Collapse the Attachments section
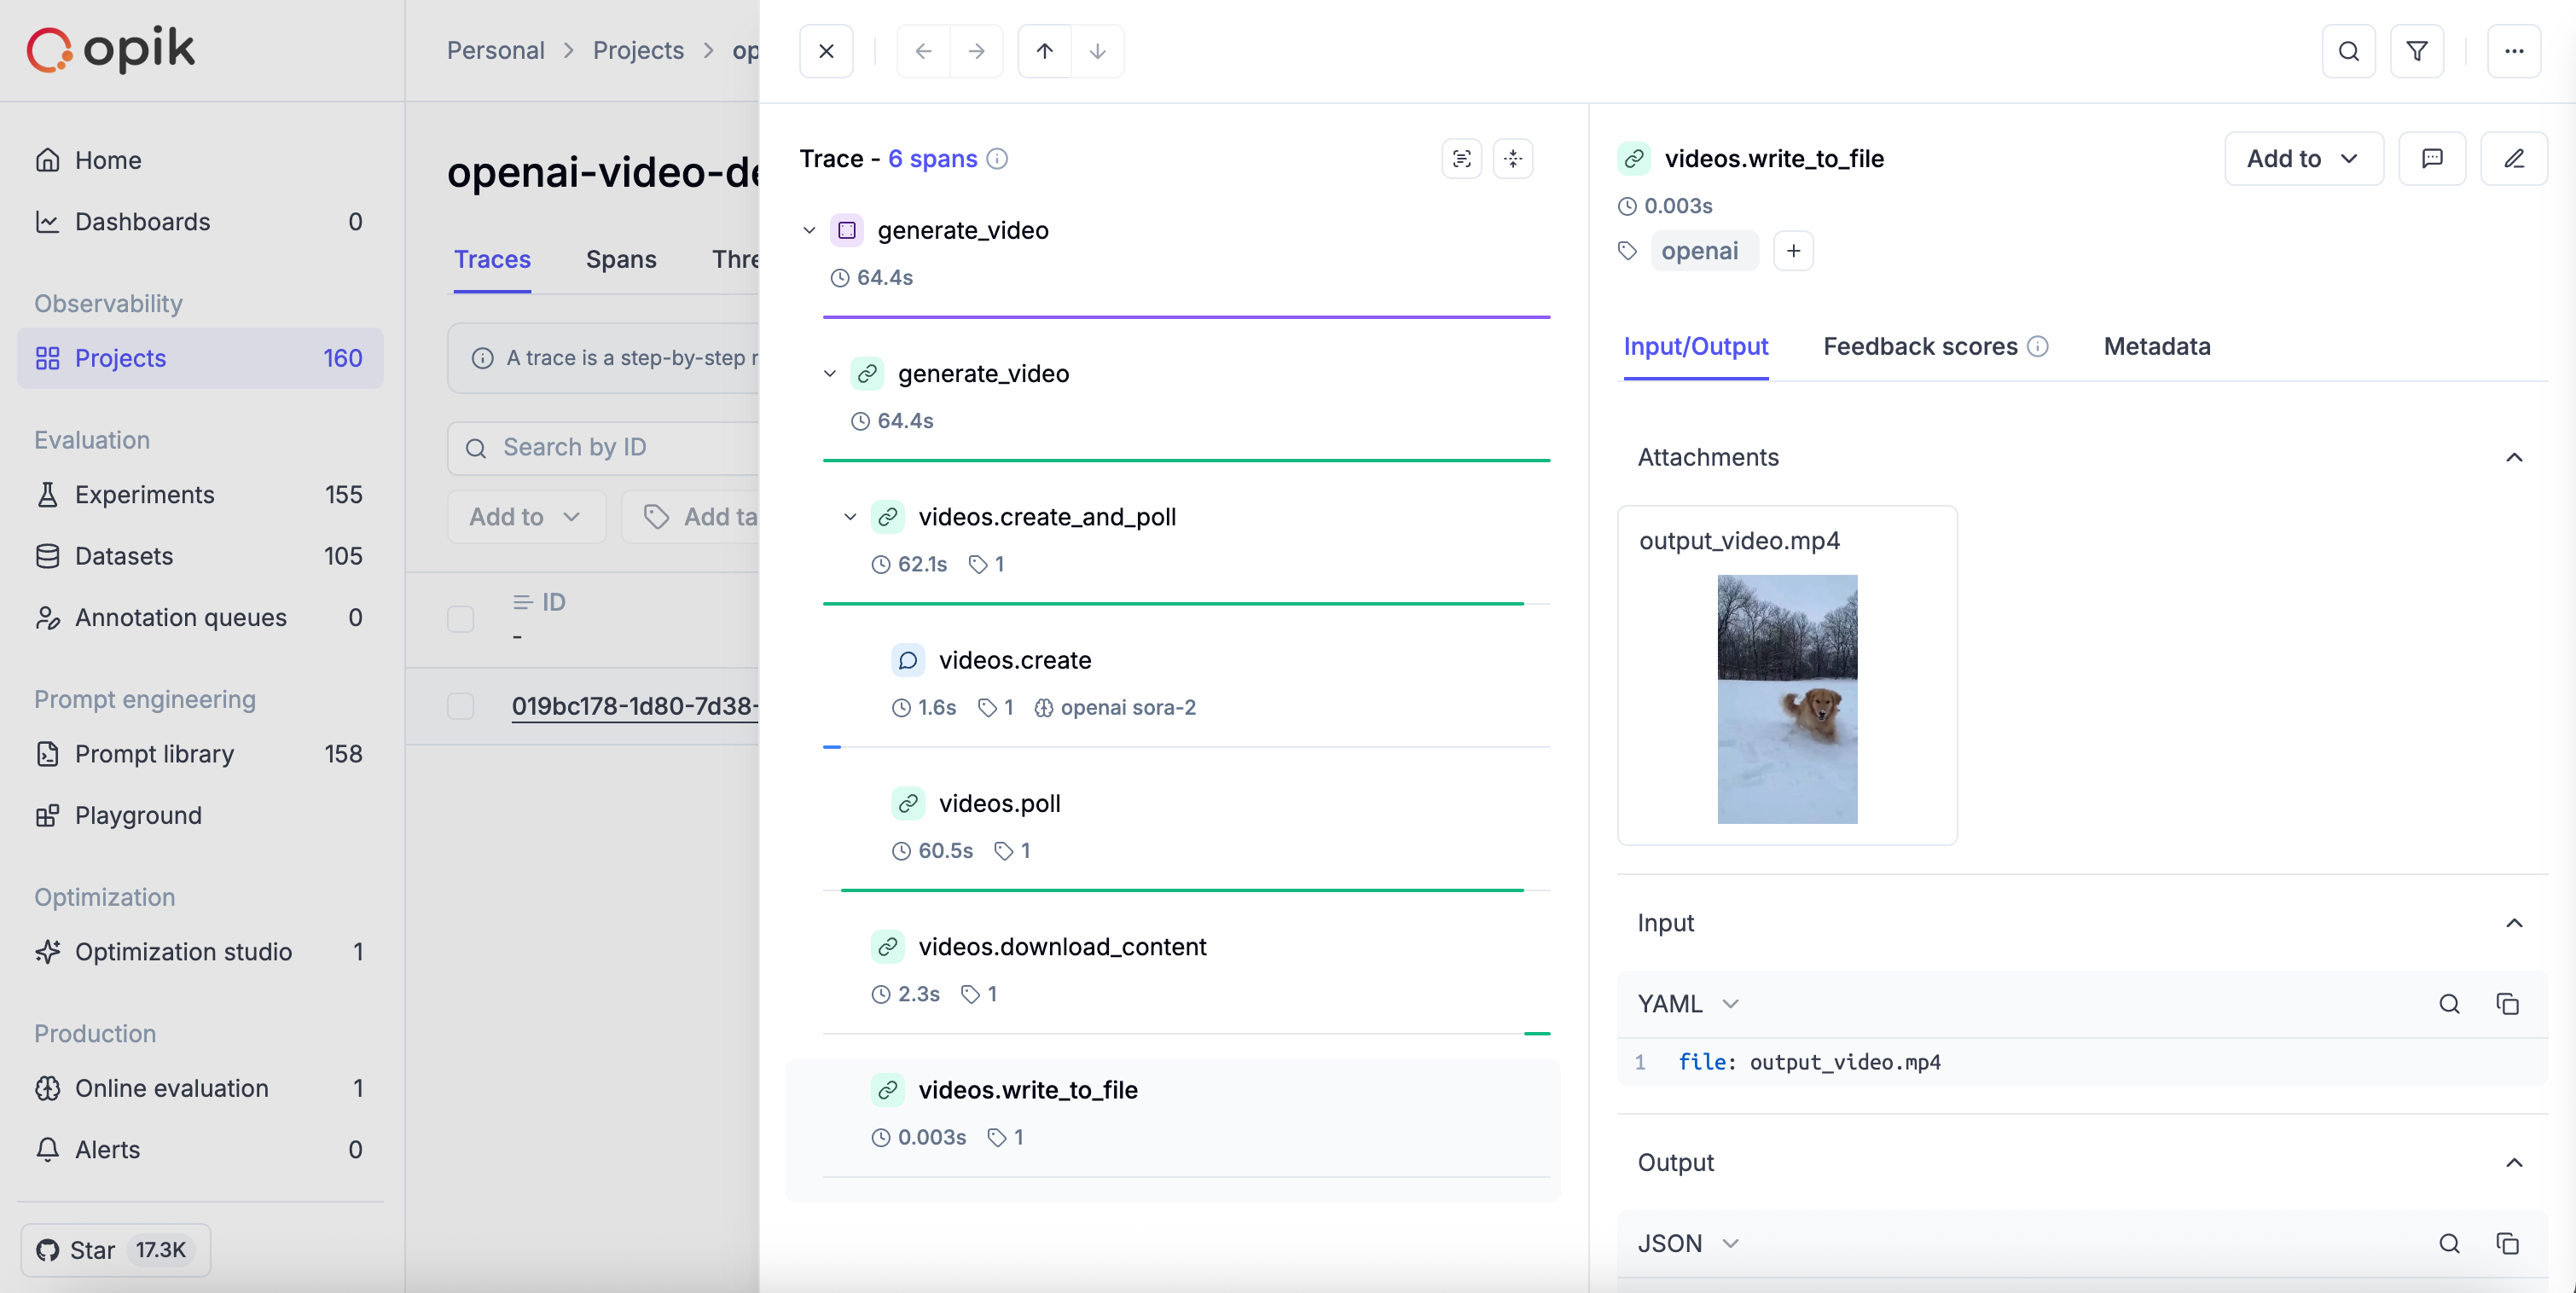2576x1293 pixels. [2513, 457]
